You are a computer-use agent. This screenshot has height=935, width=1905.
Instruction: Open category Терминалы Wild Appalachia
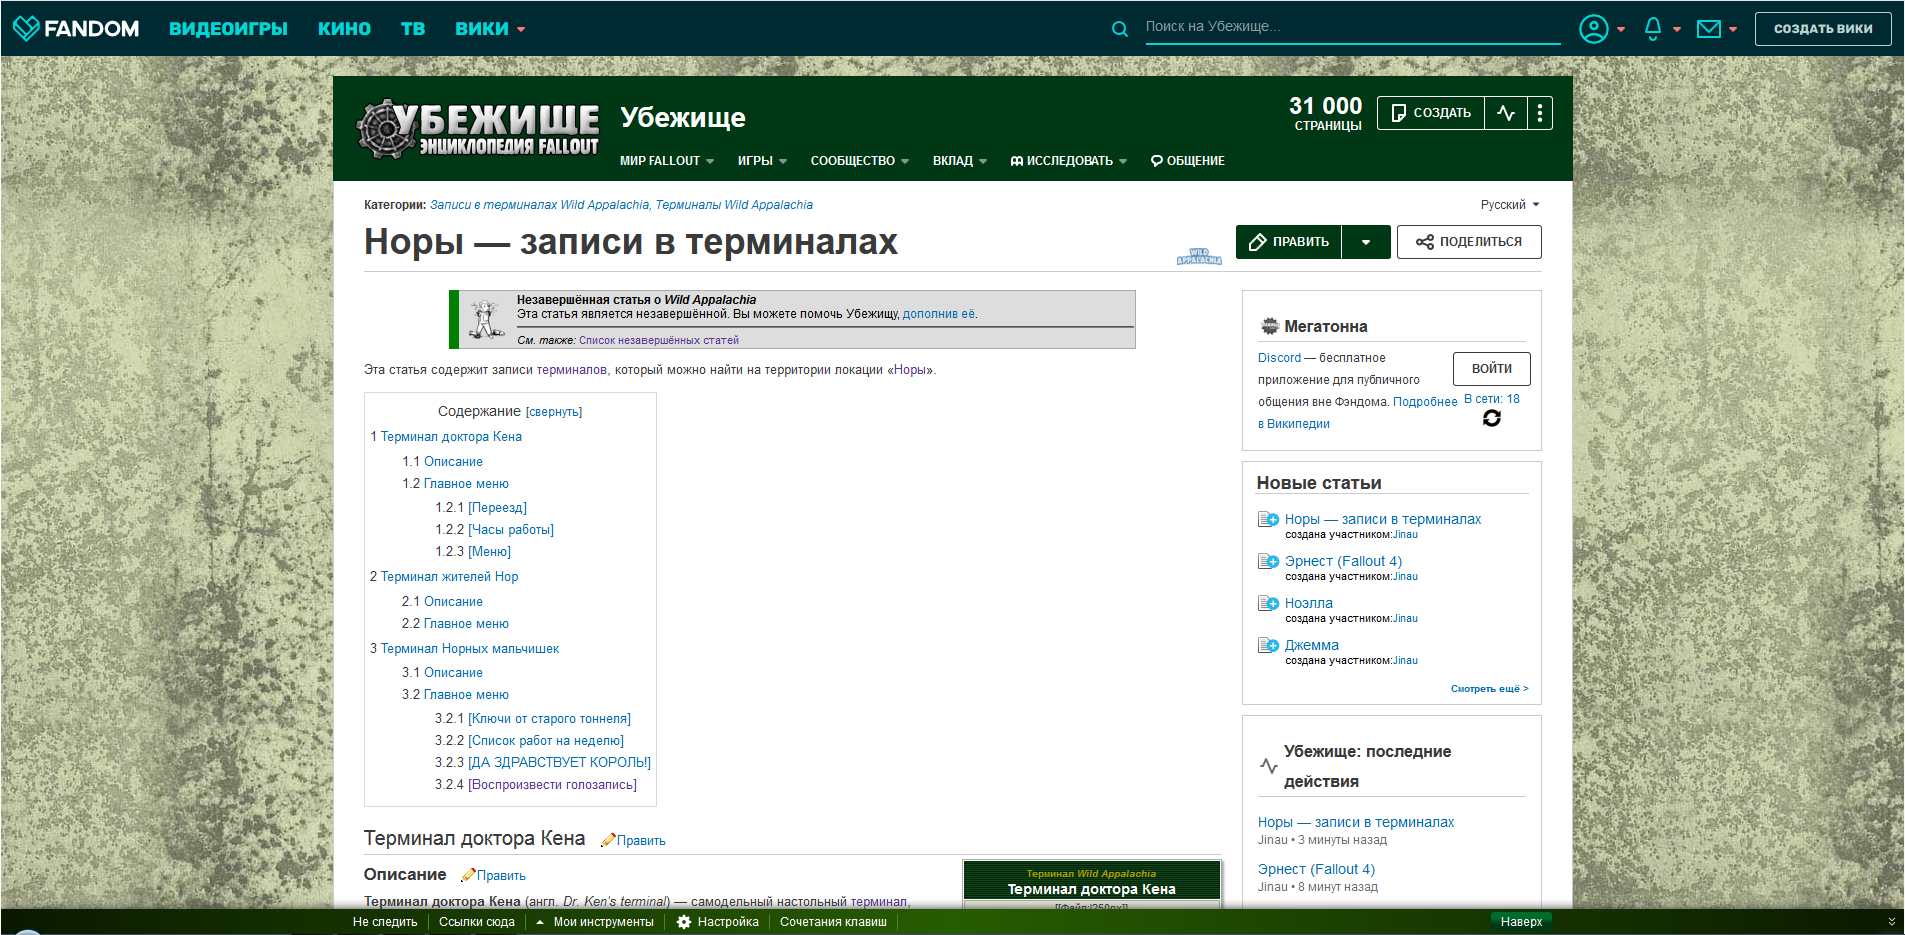click(x=734, y=205)
